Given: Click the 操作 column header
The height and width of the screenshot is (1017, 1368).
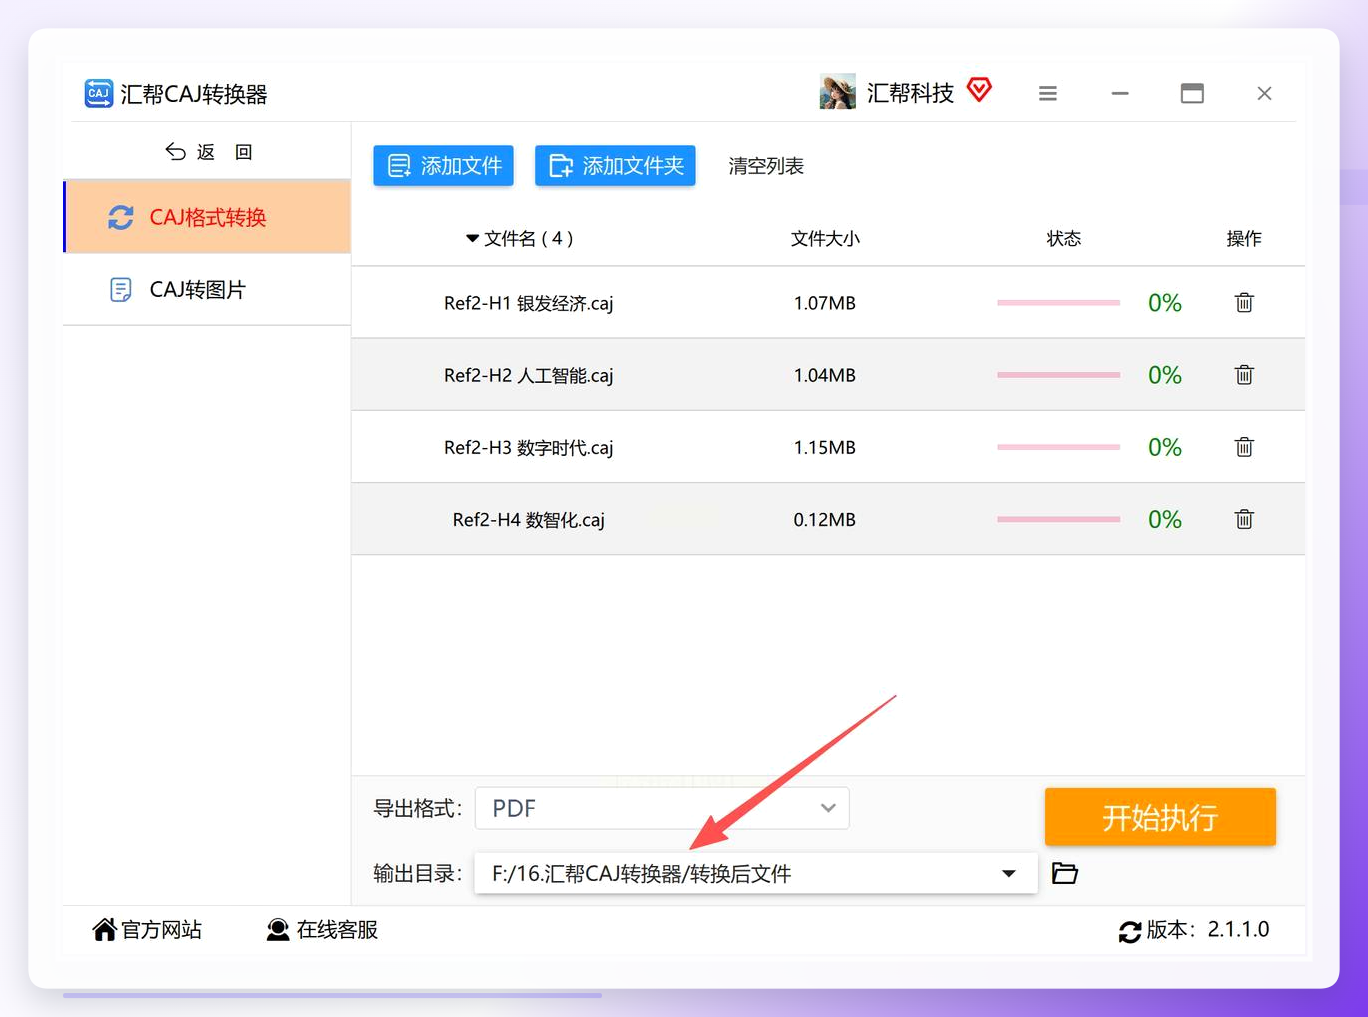Looking at the screenshot, I should [1244, 238].
